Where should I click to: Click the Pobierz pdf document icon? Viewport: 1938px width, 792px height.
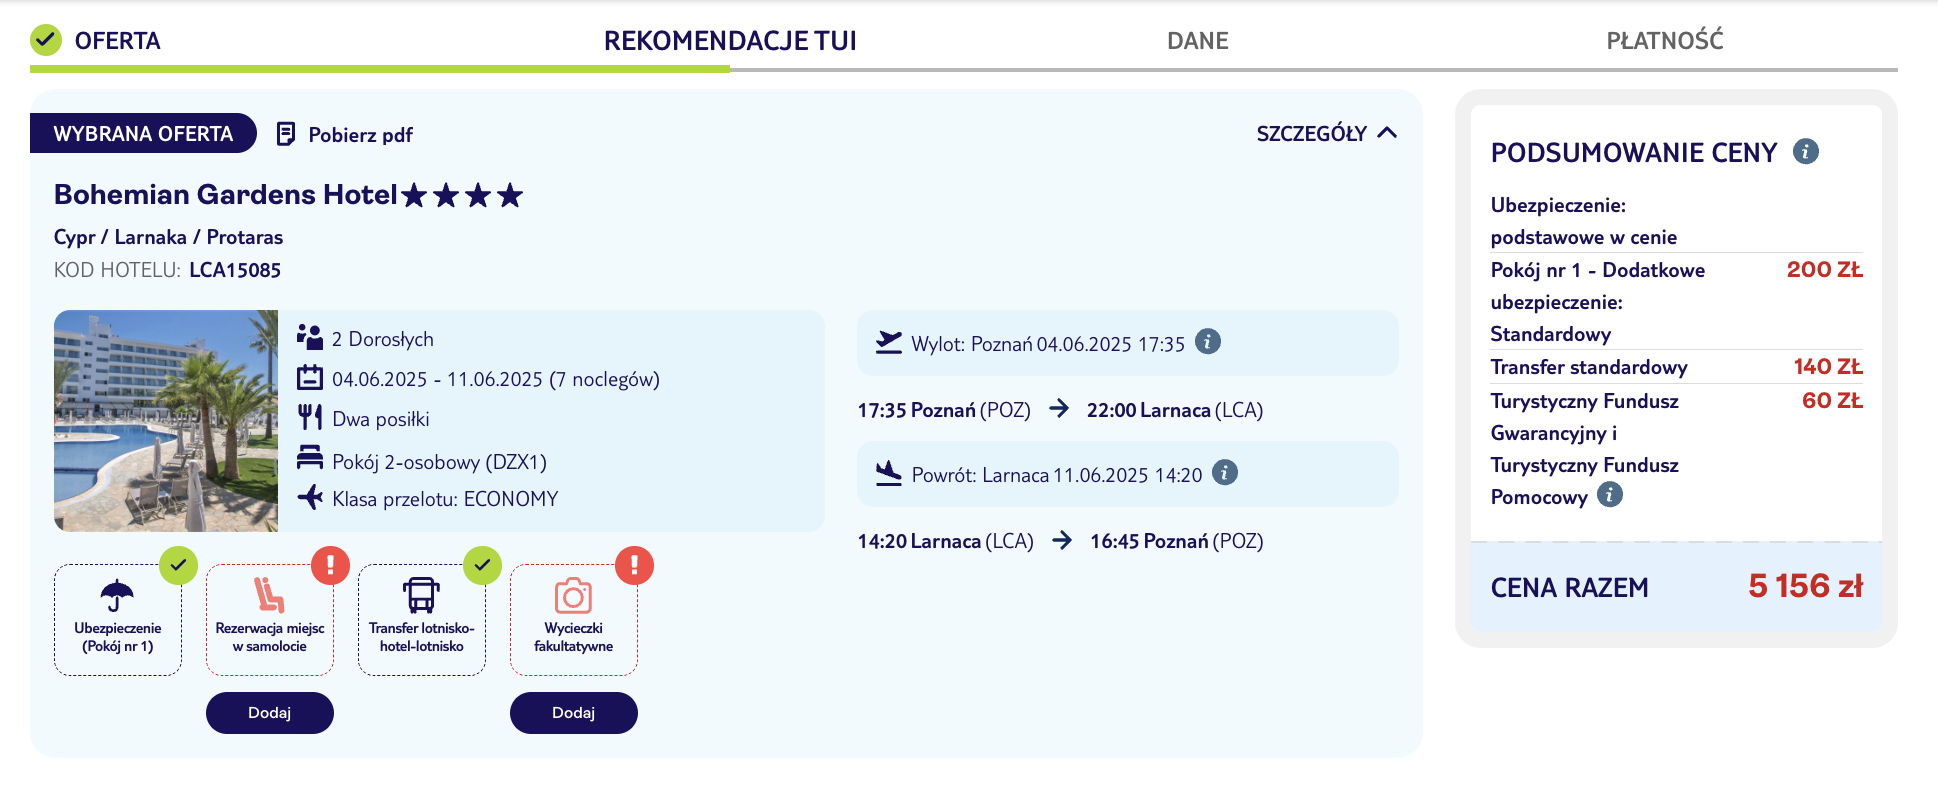286,134
